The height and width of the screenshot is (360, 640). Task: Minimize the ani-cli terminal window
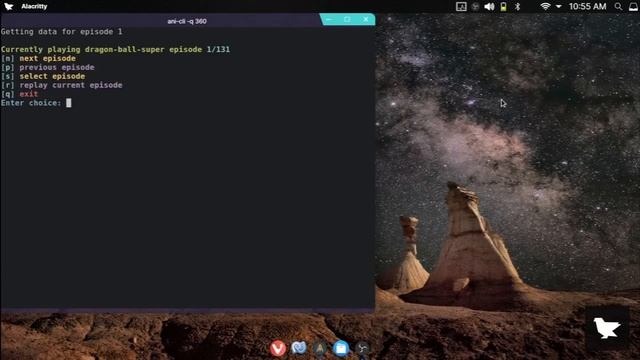click(x=329, y=19)
